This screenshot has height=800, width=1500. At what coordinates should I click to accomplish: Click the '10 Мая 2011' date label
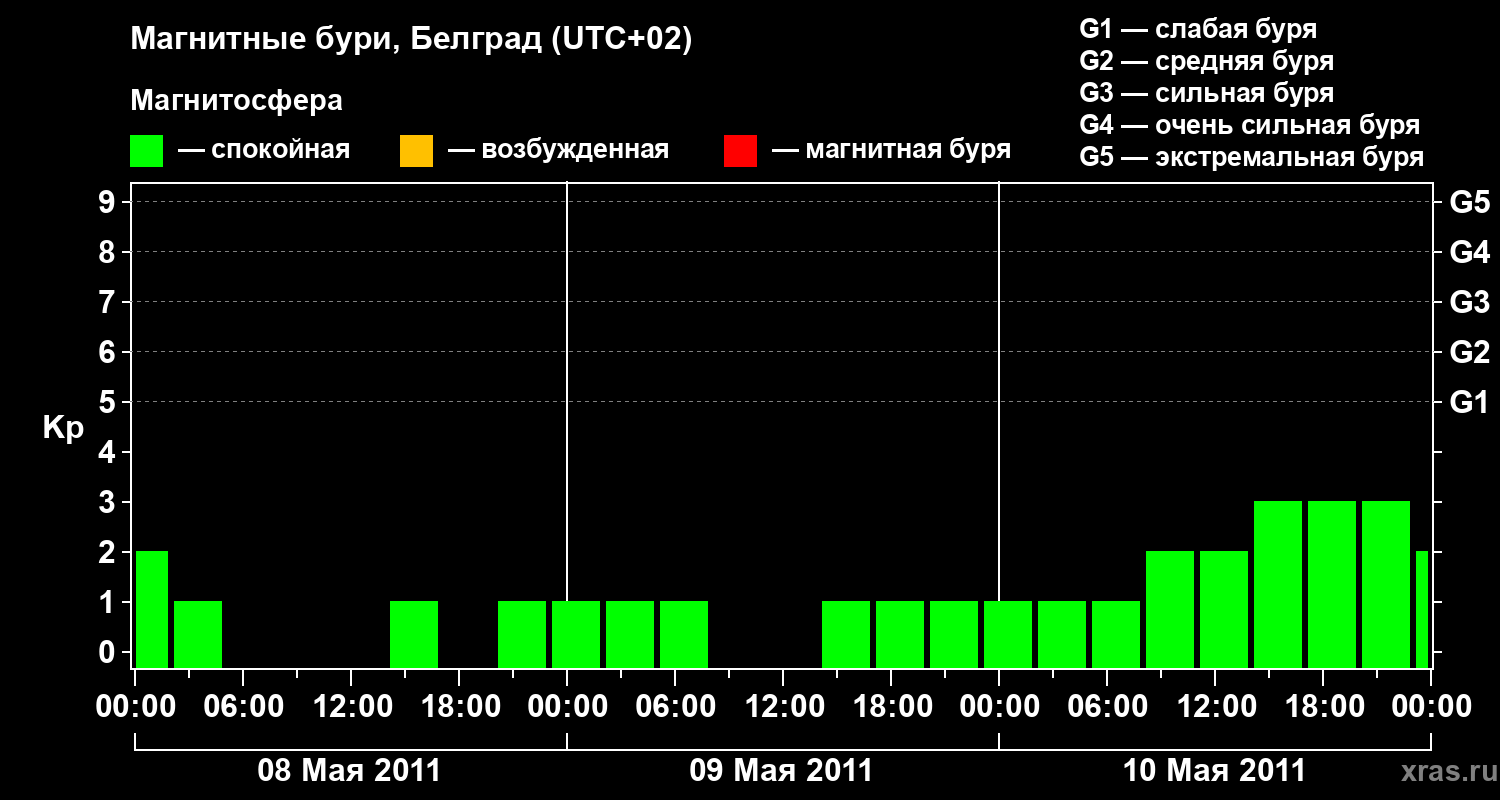(1214, 771)
